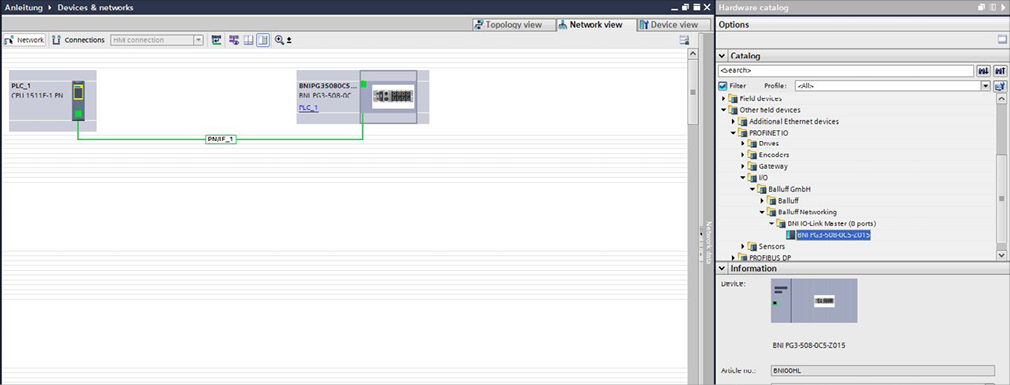Open the HMI connection type dropdown
This screenshot has height=385, width=1010.
198,40
